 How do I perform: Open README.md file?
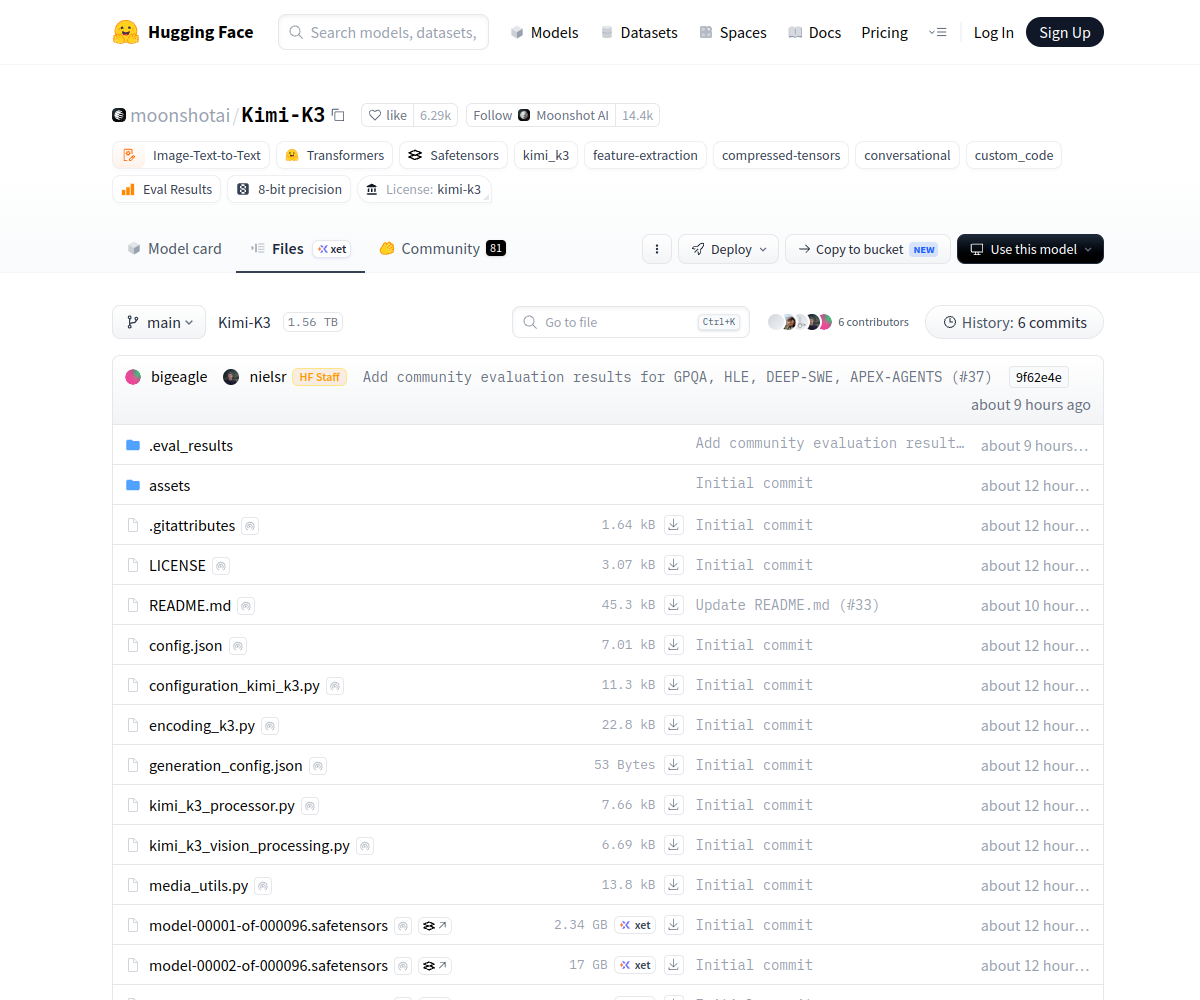point(190,605)
